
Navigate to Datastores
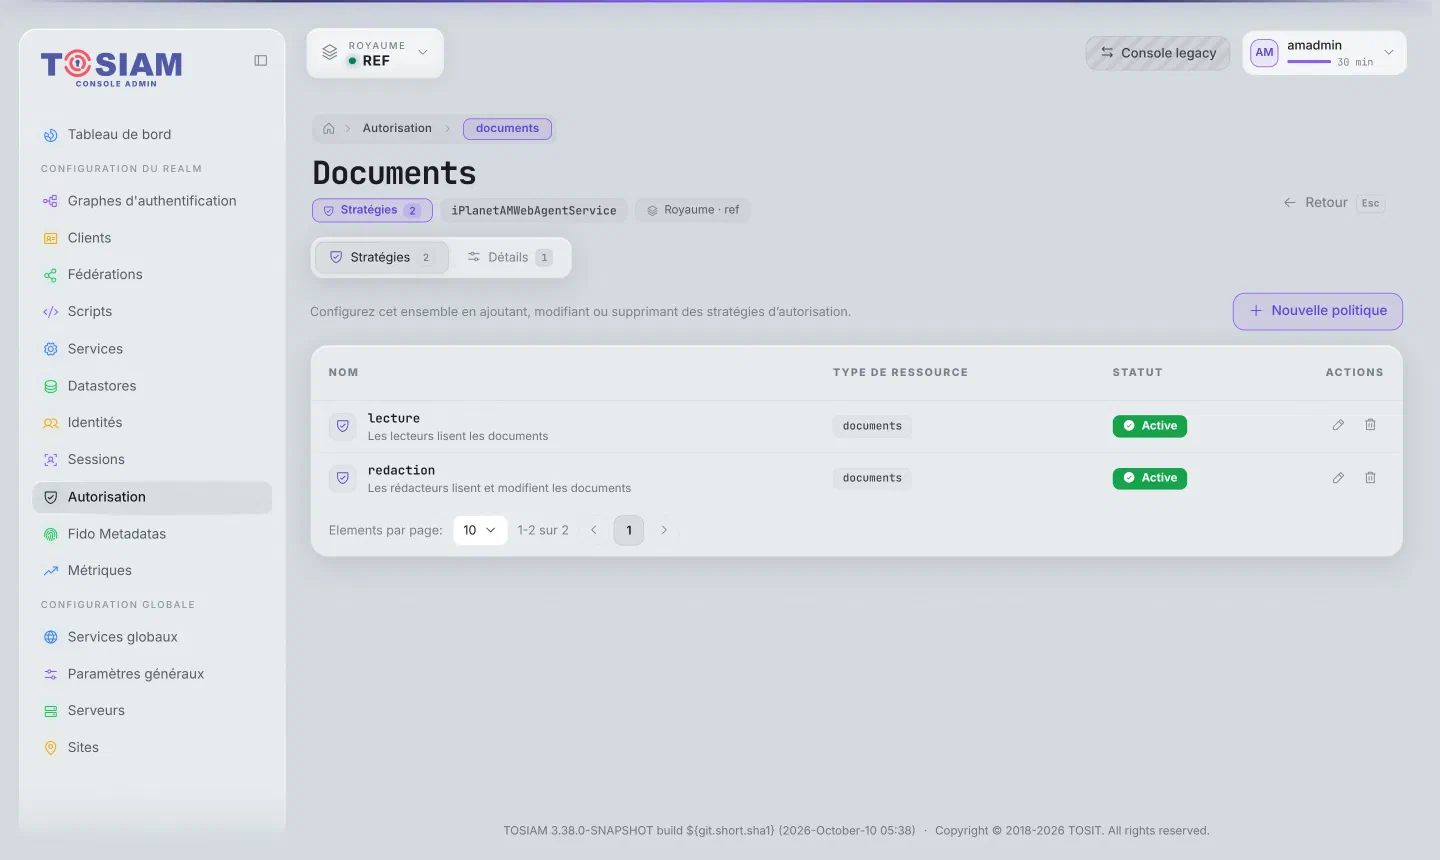[152, 386]
